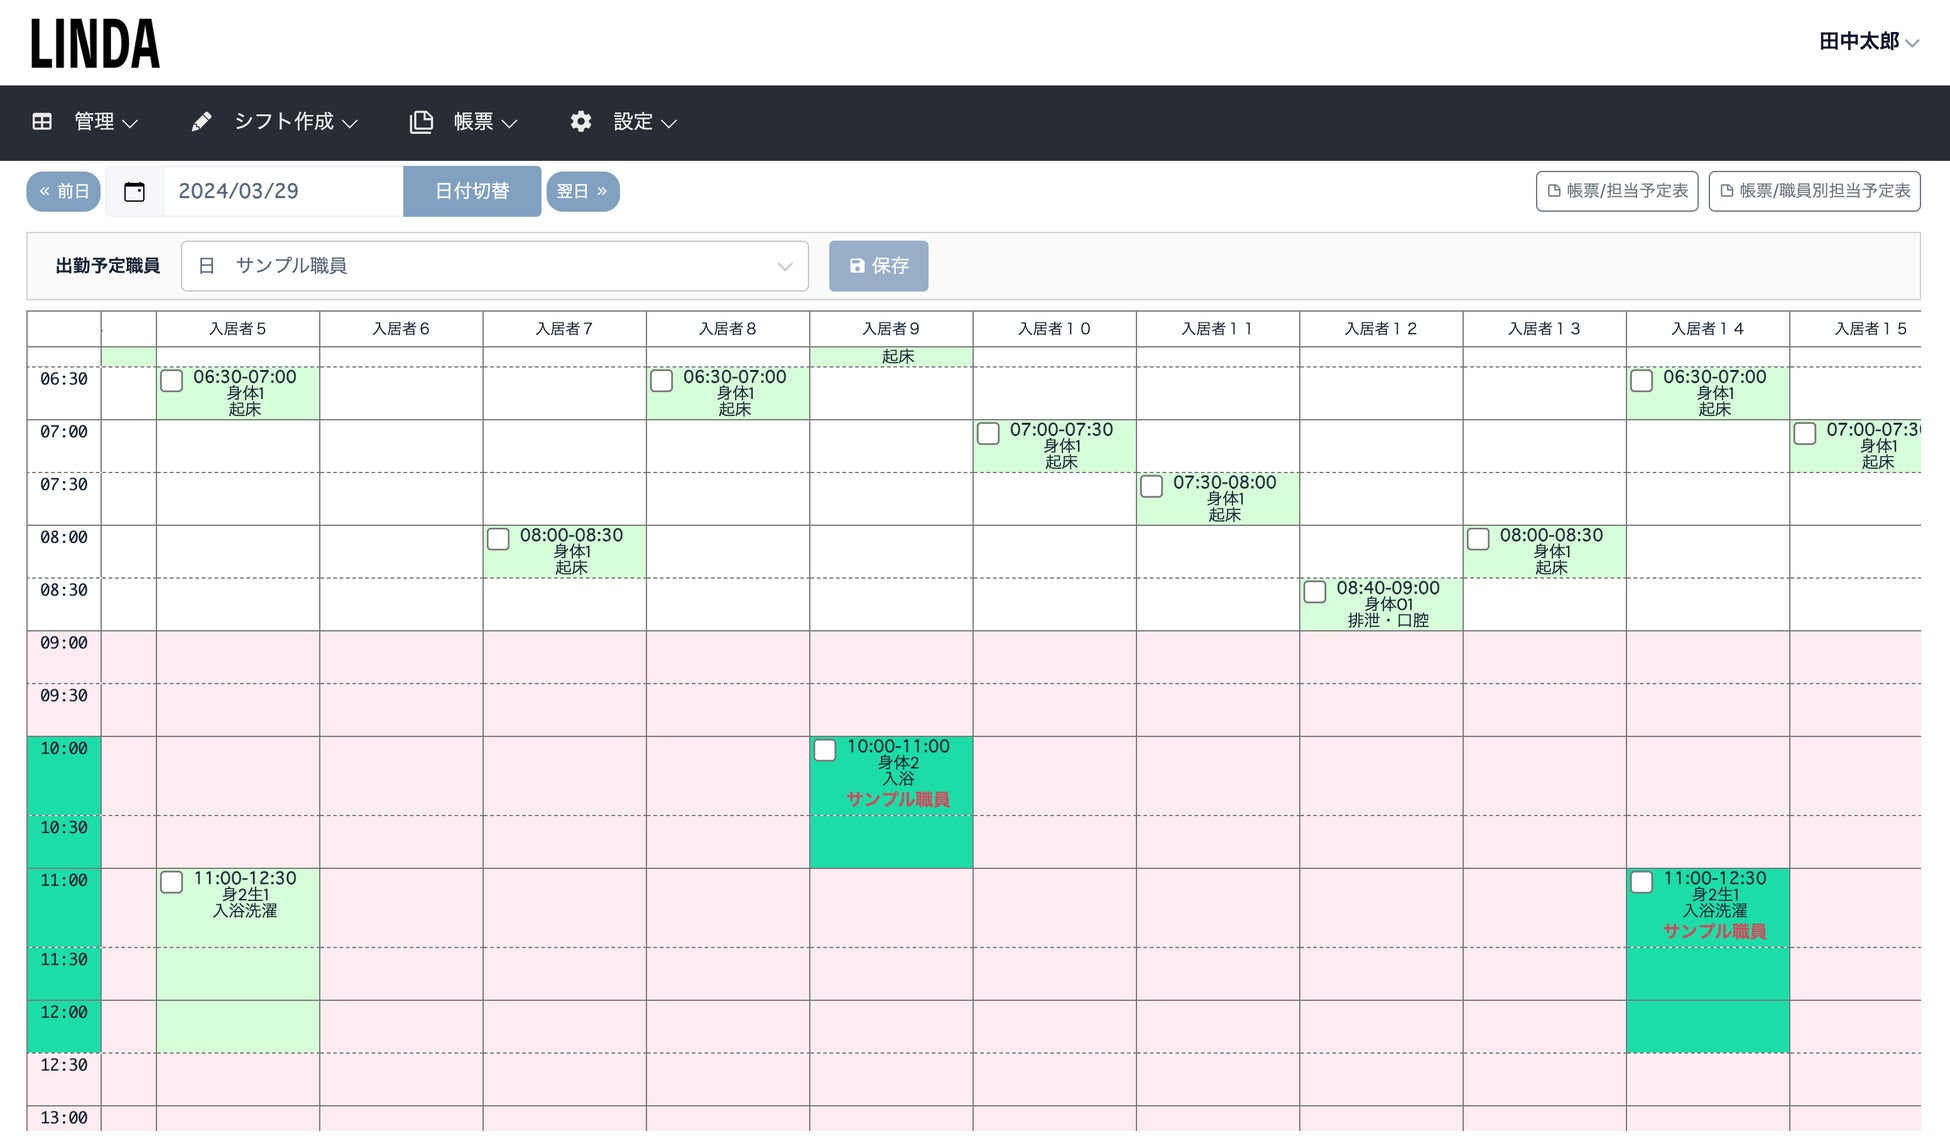Open the calendar date picker icon
Screen dimensions: 1950x1141
click(x=134, y=192)
